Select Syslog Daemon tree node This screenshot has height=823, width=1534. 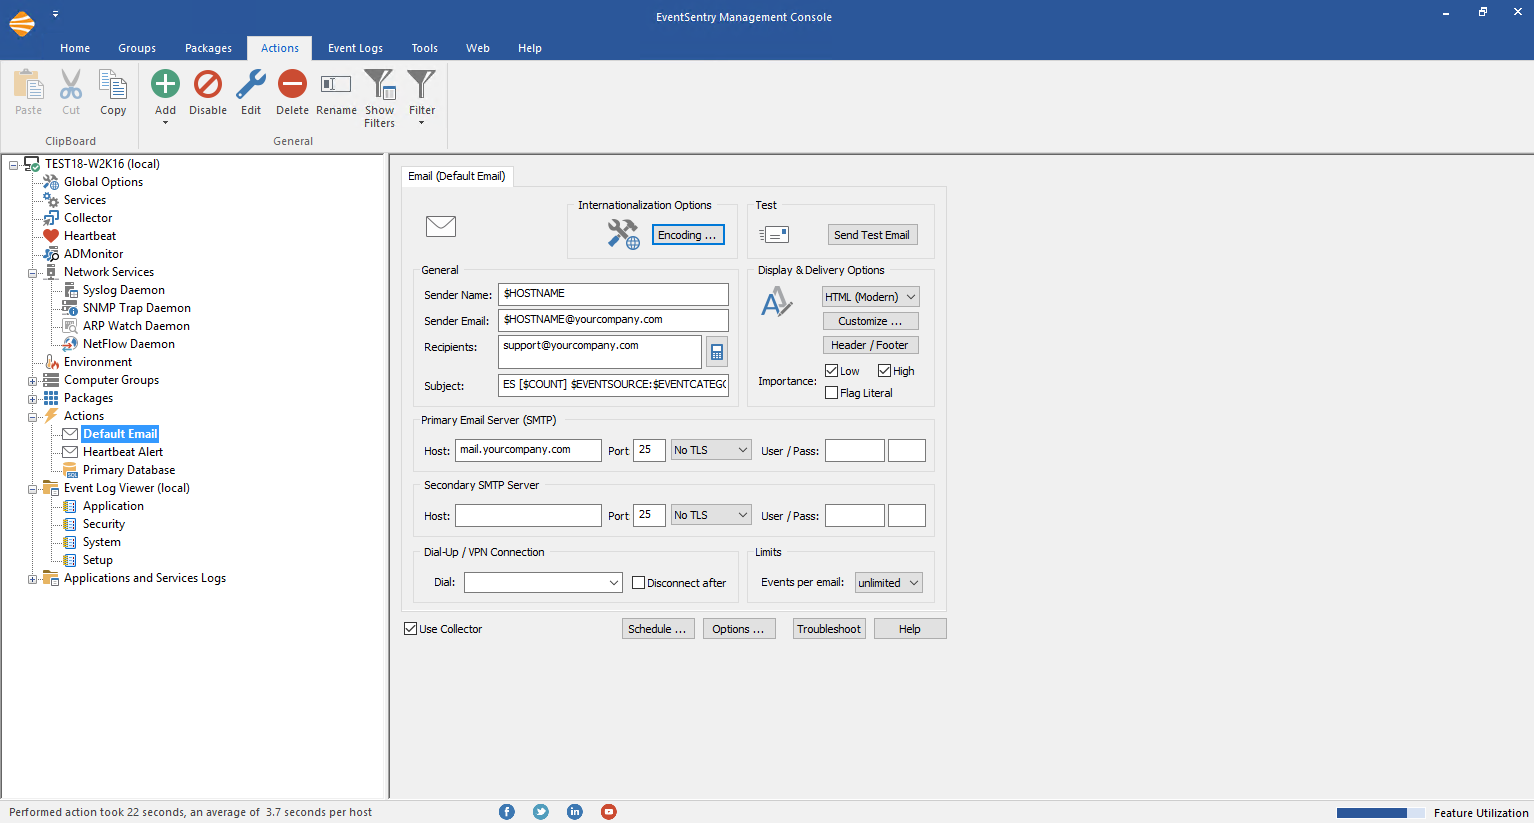pyautogui.click(x=124, y=290)
